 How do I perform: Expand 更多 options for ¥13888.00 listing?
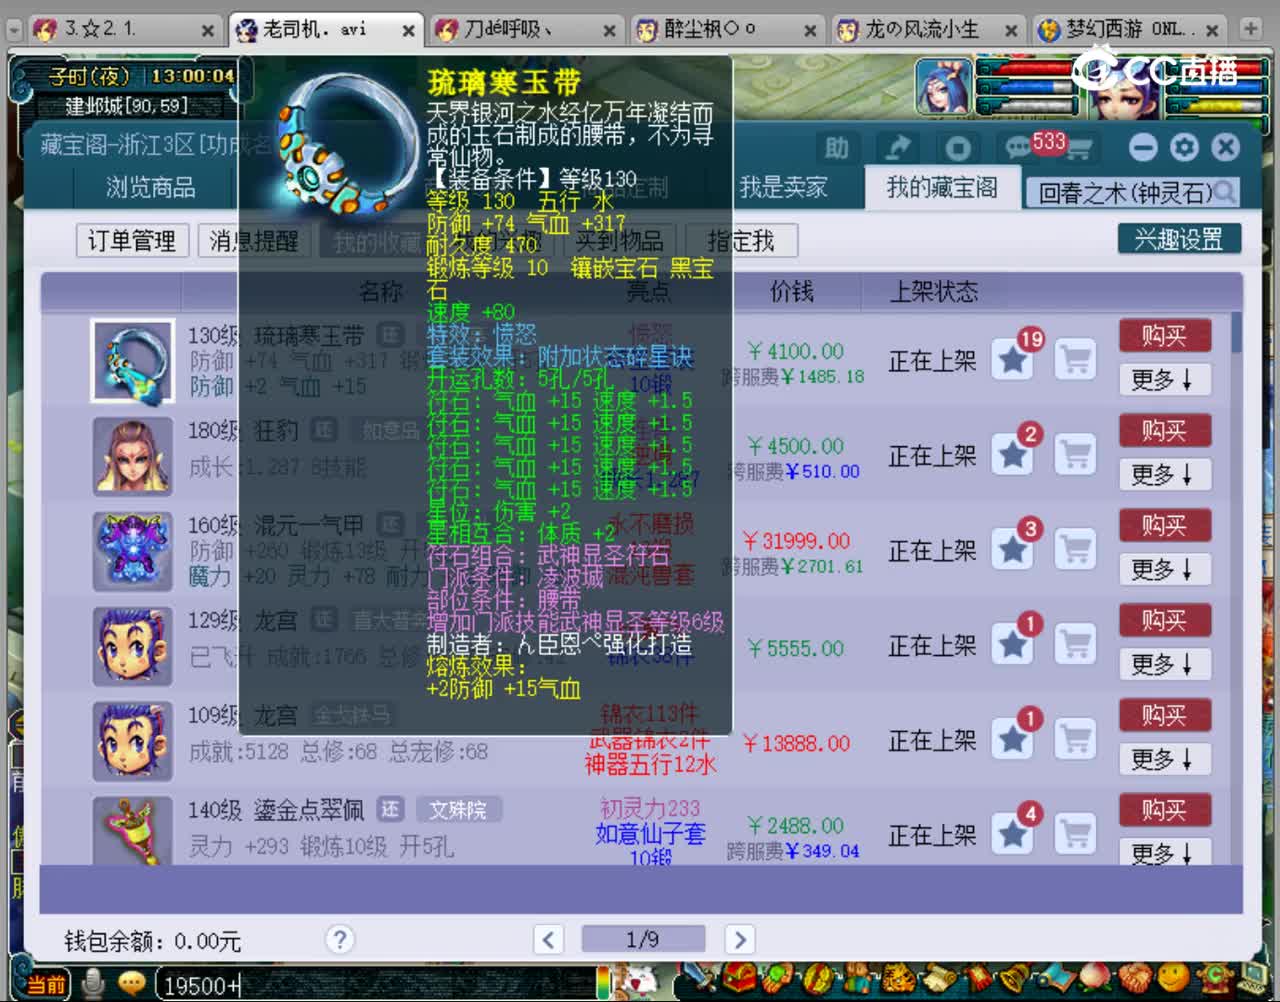pyautogui.click(x=1164, y=759)
